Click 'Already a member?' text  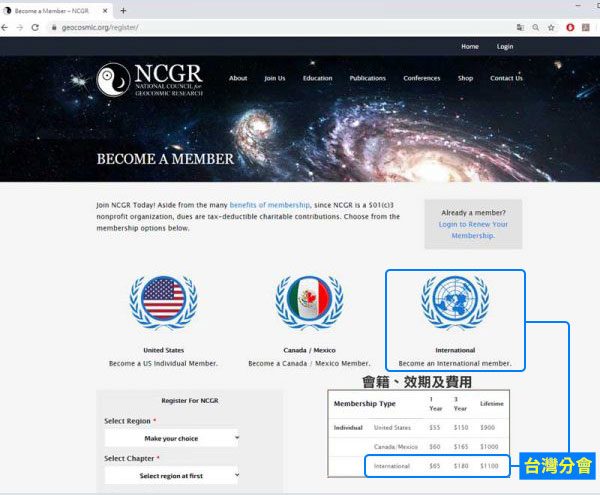click(x=473, y=213)
